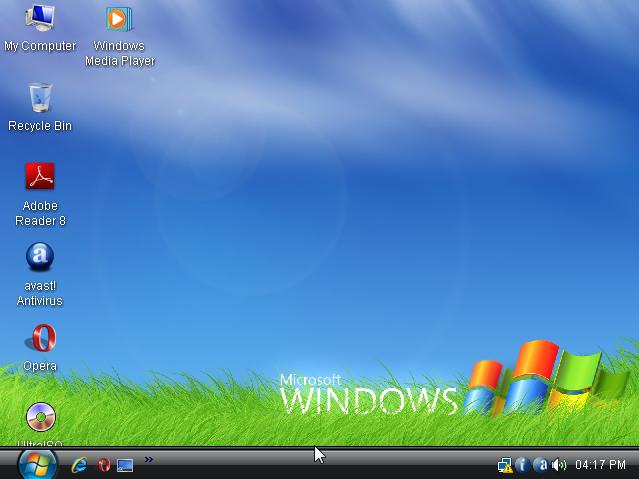Click the Windows Media Player label text
Screen dimensions: 639x479
(120, 53)
